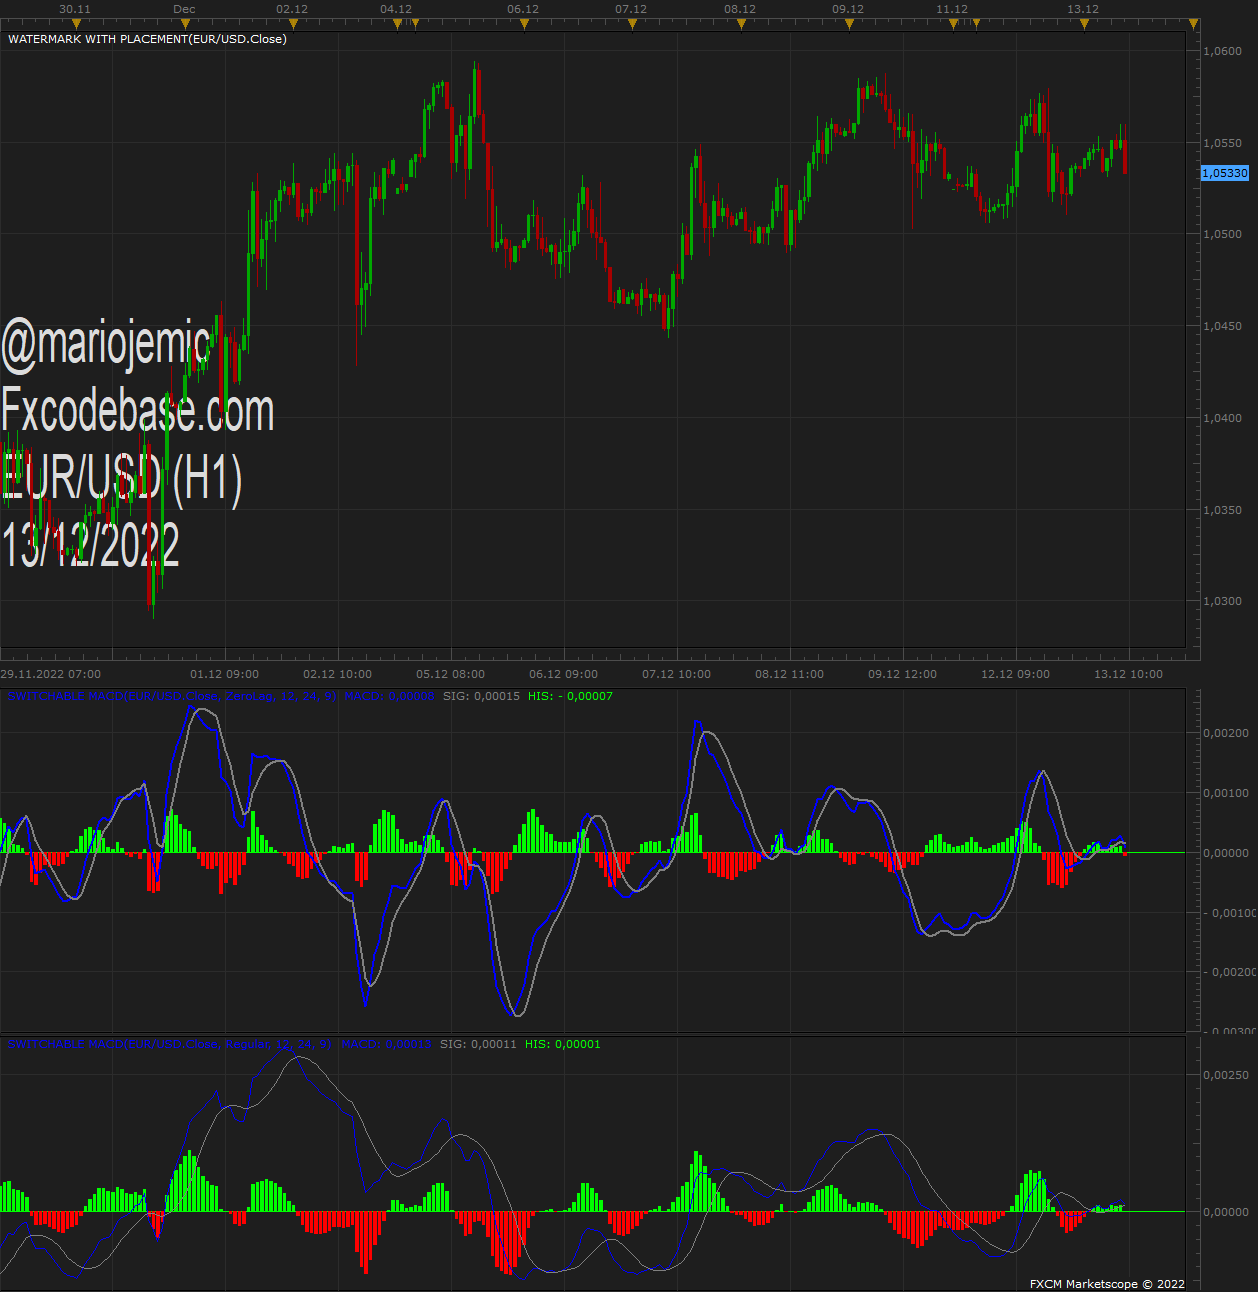Click the 07.12 10:00 time axis label
The width and height of the screenshot is (1258, 1292).
[x=677, y=674]
